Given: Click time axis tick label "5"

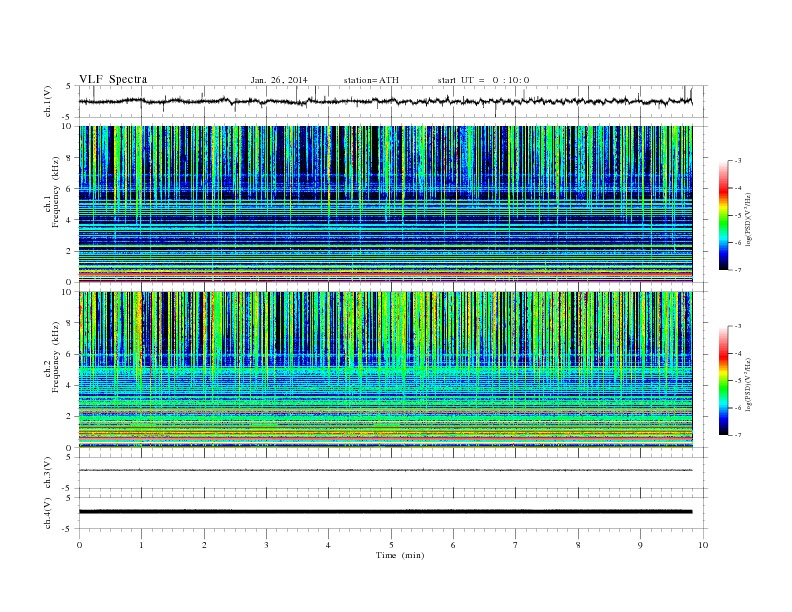Looking at the screenshot, I should tap(391, 545).
